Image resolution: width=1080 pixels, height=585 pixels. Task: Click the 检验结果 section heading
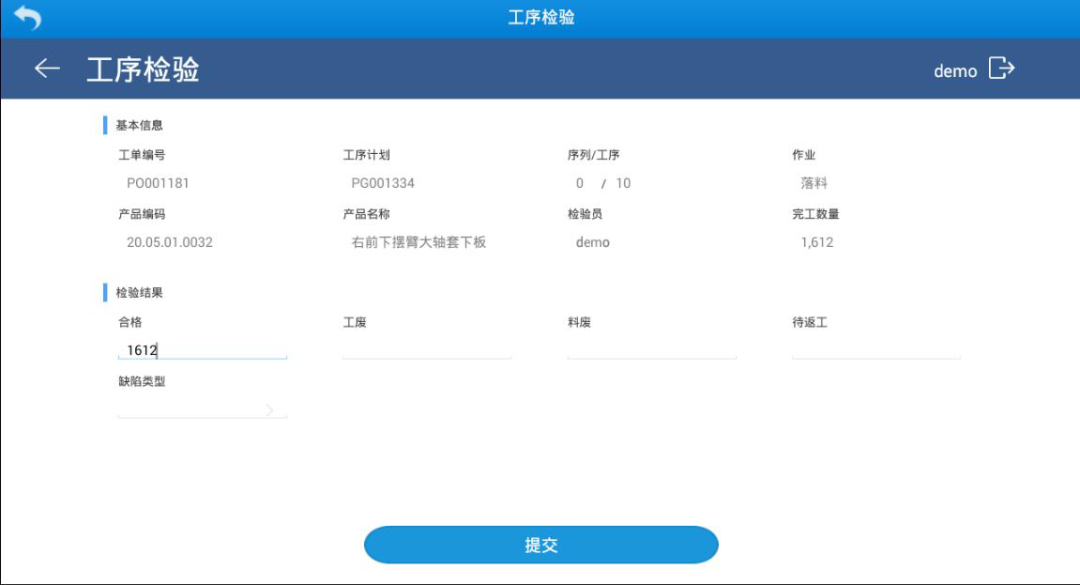(139, 292)
